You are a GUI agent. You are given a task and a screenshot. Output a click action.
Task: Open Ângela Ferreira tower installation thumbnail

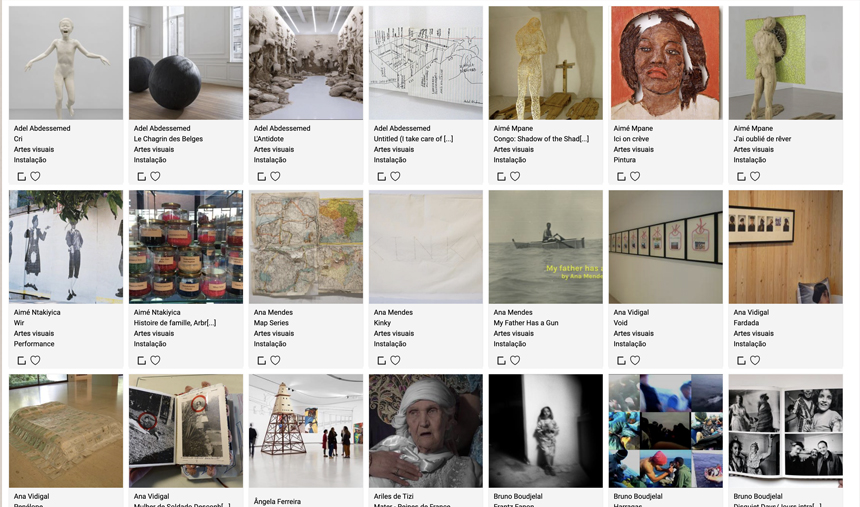point(306,431)
